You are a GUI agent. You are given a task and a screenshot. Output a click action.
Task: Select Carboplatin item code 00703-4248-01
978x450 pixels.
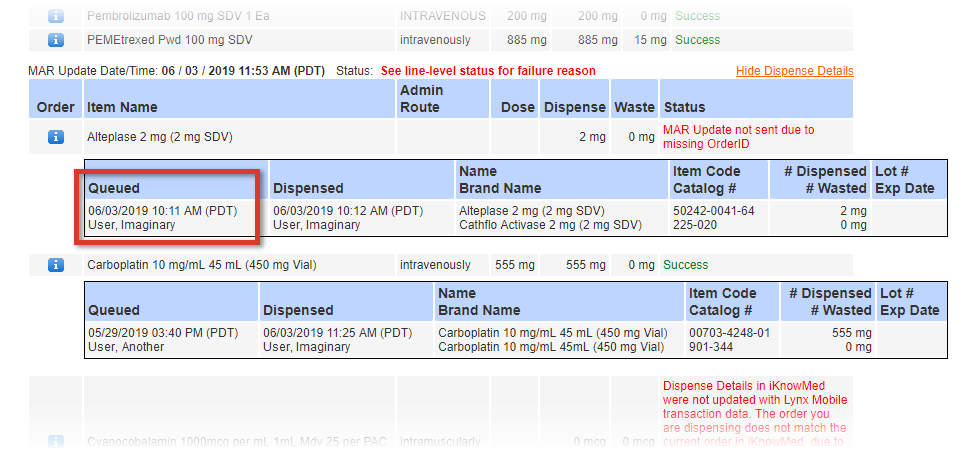coord(730,333)
